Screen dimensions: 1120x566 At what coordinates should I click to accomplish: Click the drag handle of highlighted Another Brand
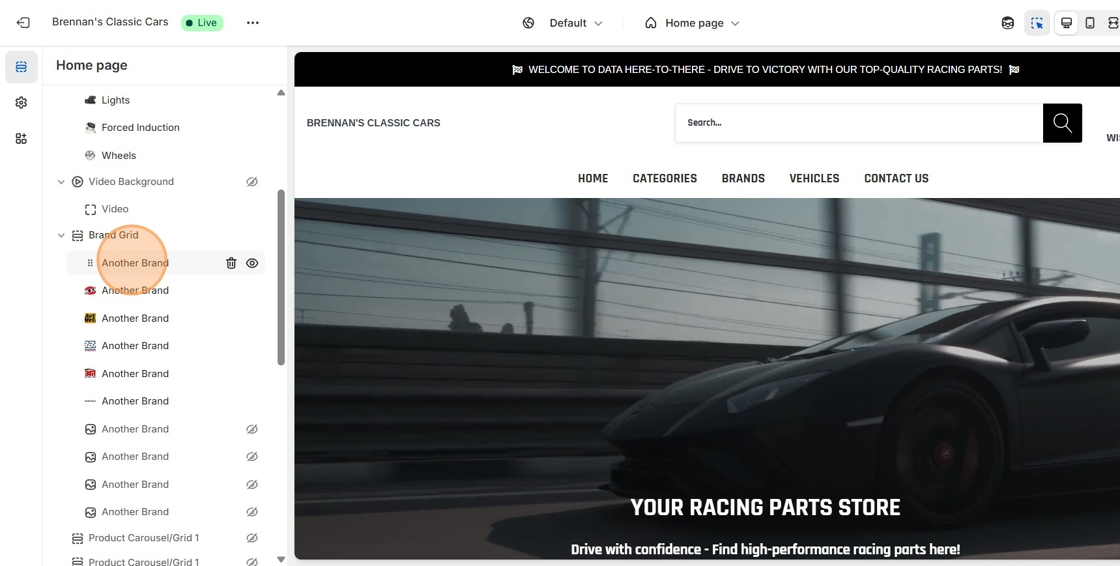90,263
